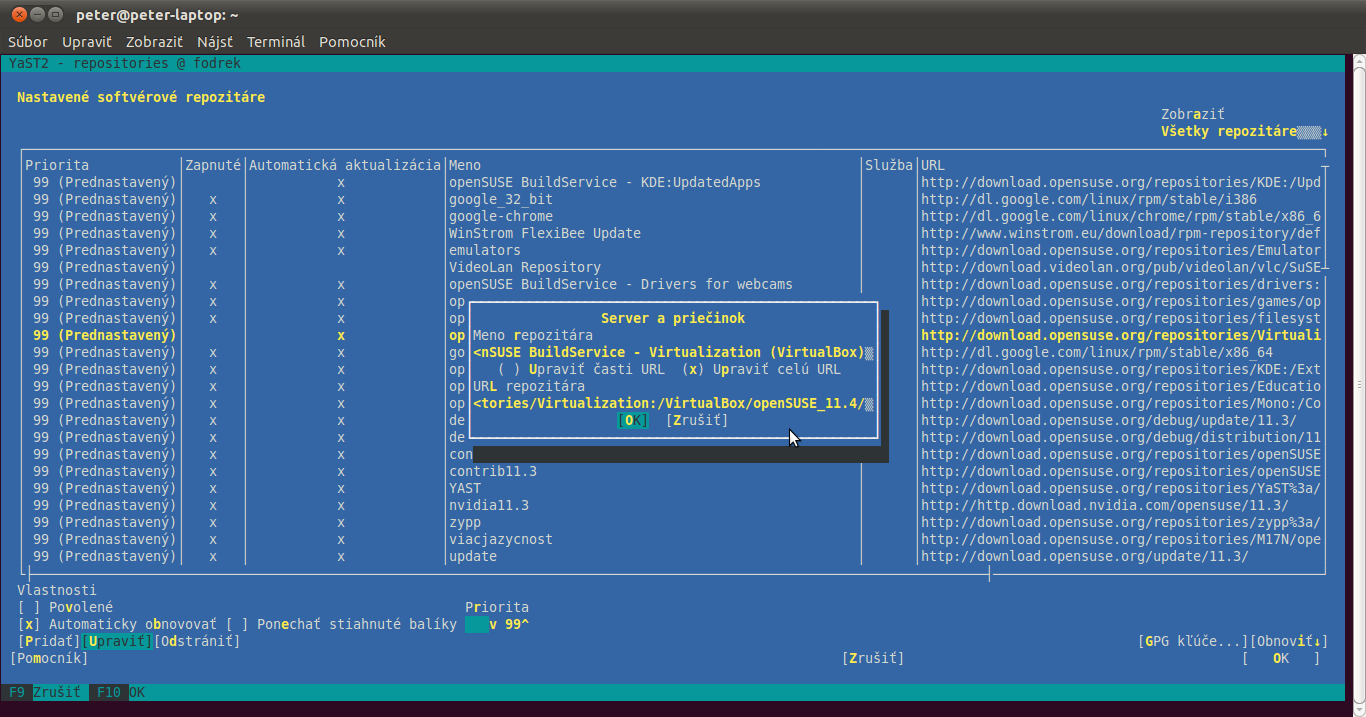1366x717 pixels.
Task: Select Upraviť celú URL radio option
Action: (761, 369)
